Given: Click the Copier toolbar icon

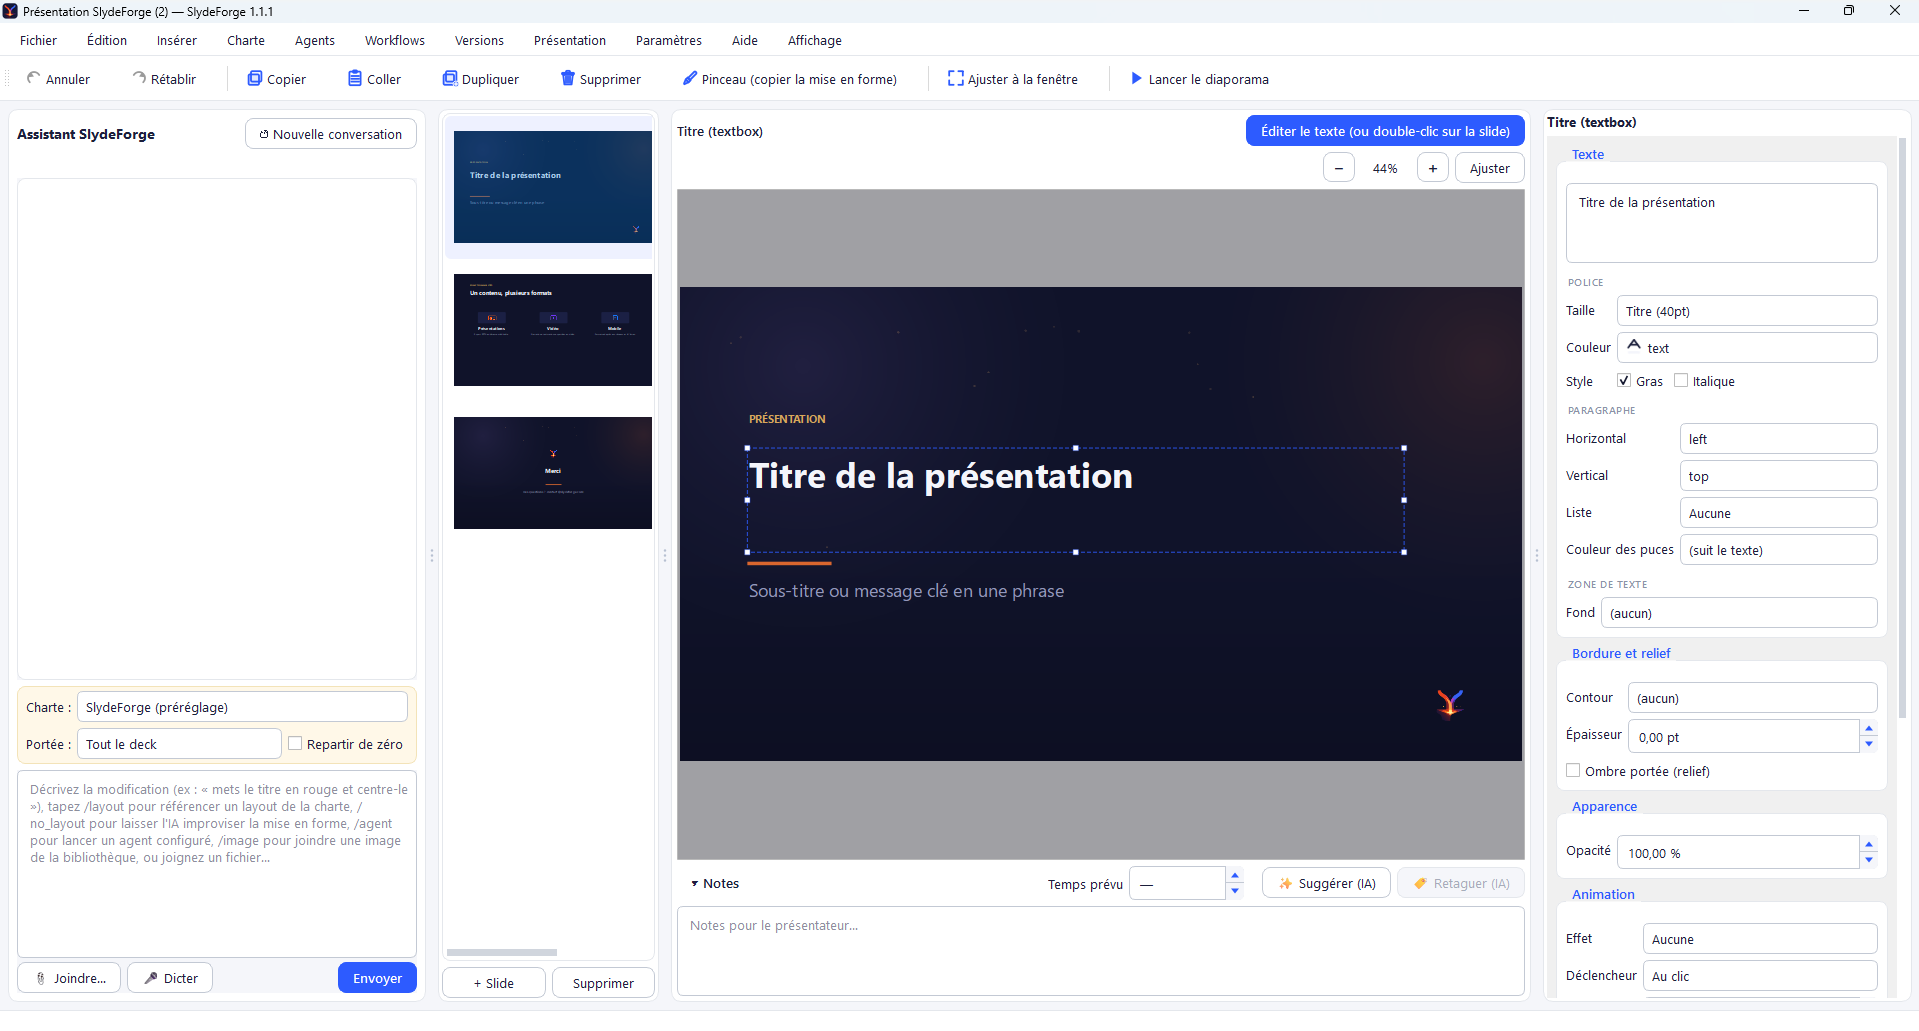Looking at the screenshot, I should click(x=255, y=78).
